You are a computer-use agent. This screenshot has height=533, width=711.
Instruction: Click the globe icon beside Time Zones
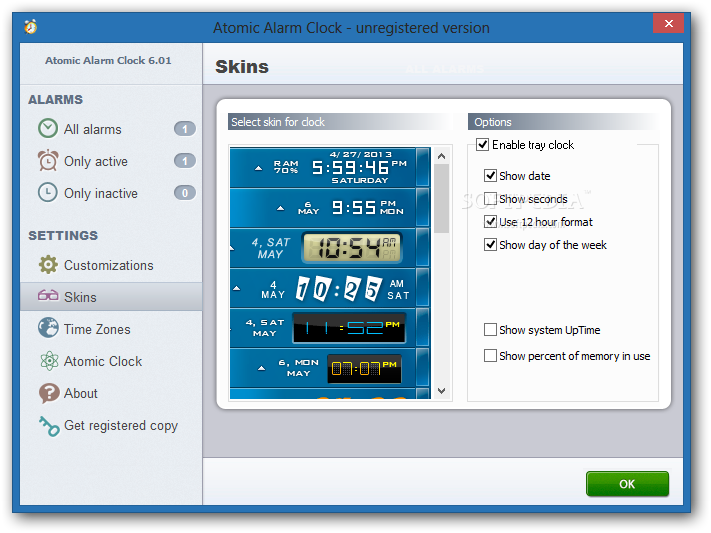pyautogui.click(x=48, y=328)
